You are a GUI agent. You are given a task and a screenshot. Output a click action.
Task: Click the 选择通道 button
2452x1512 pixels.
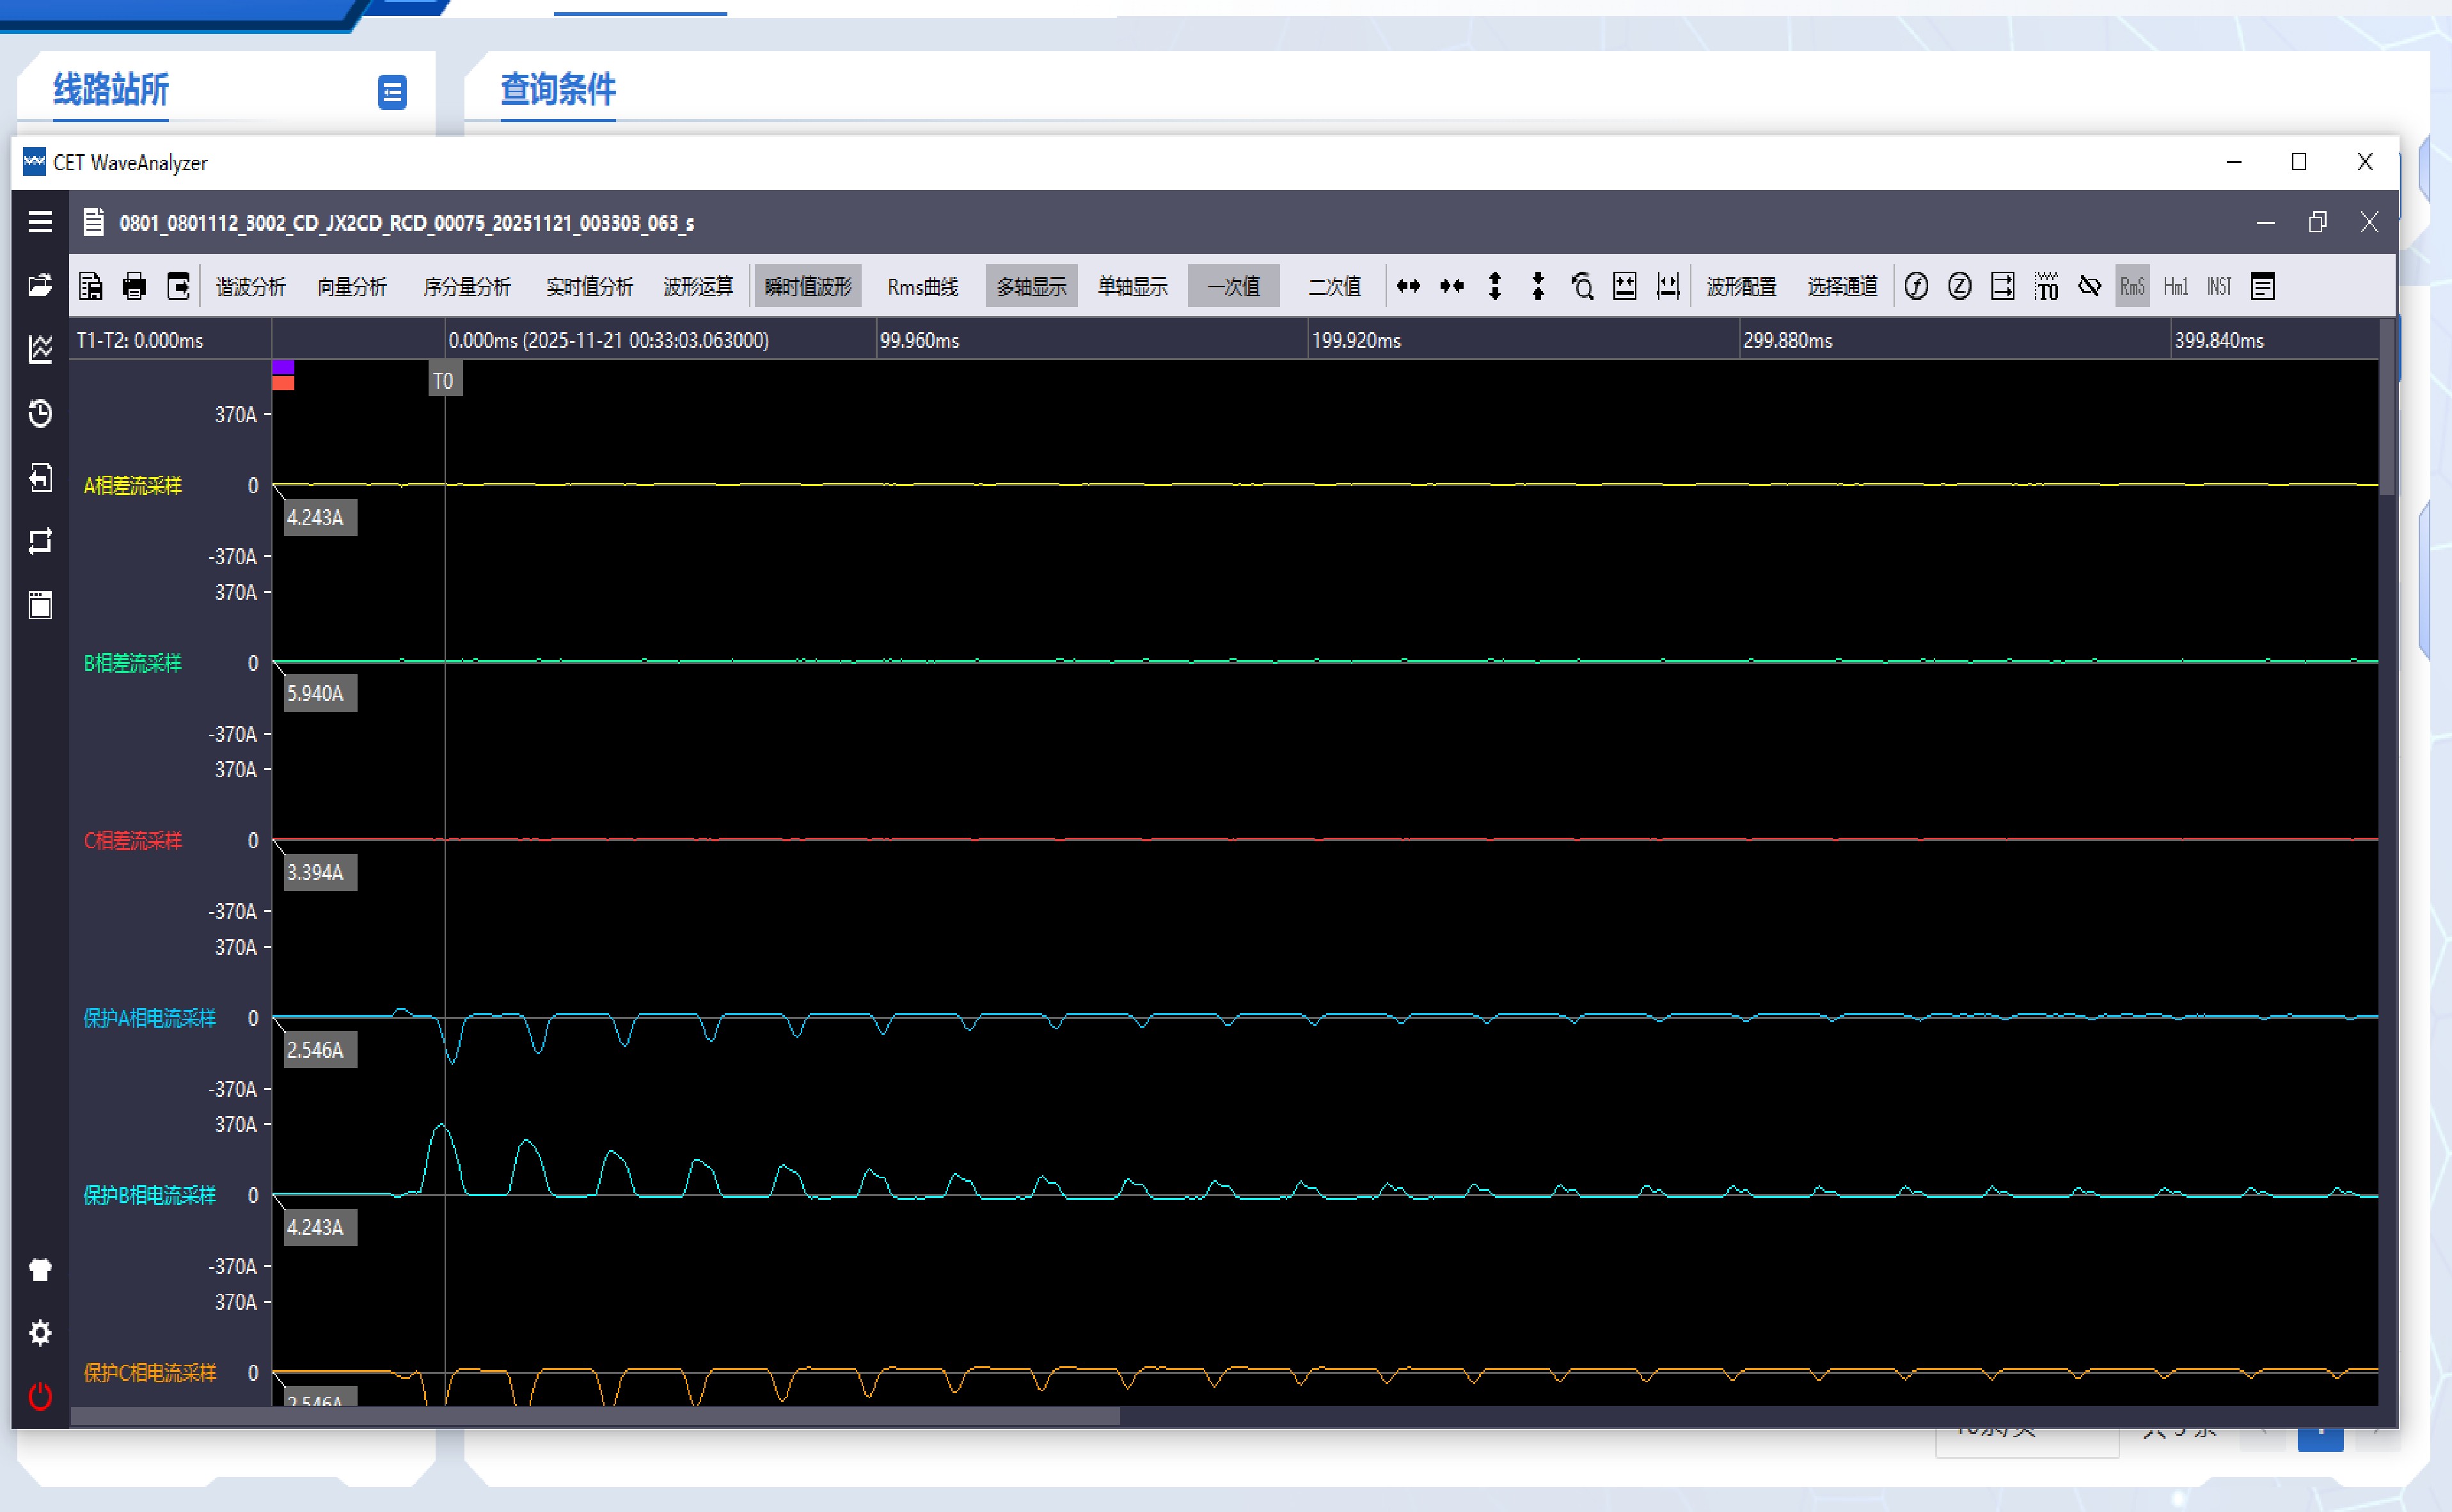point(1842,287)
